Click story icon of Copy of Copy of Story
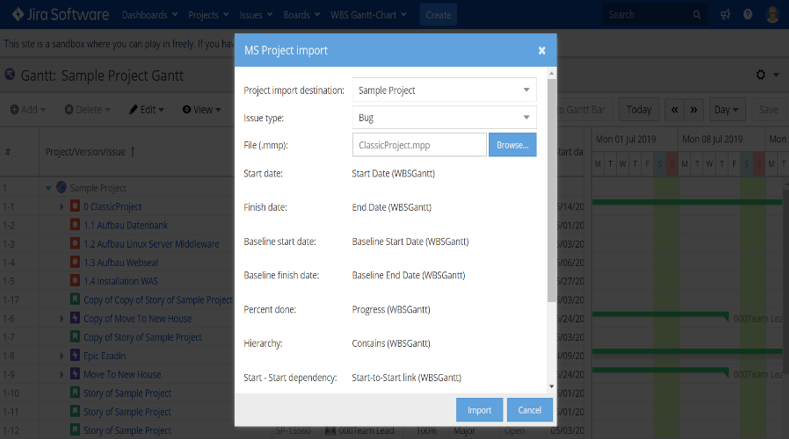 74,299
